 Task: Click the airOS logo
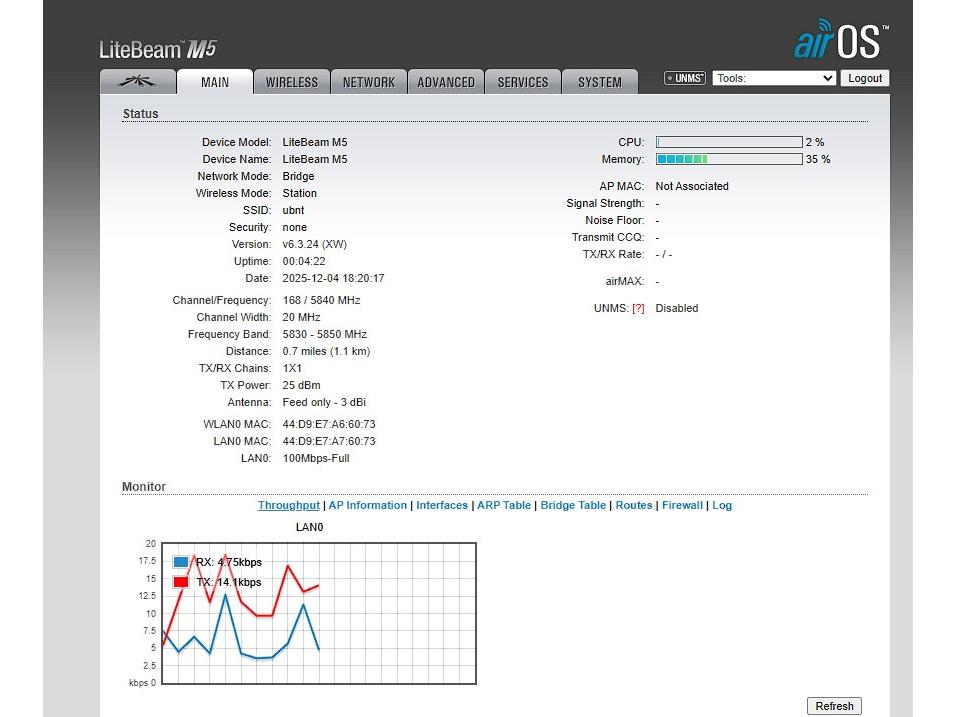[840, 41]
